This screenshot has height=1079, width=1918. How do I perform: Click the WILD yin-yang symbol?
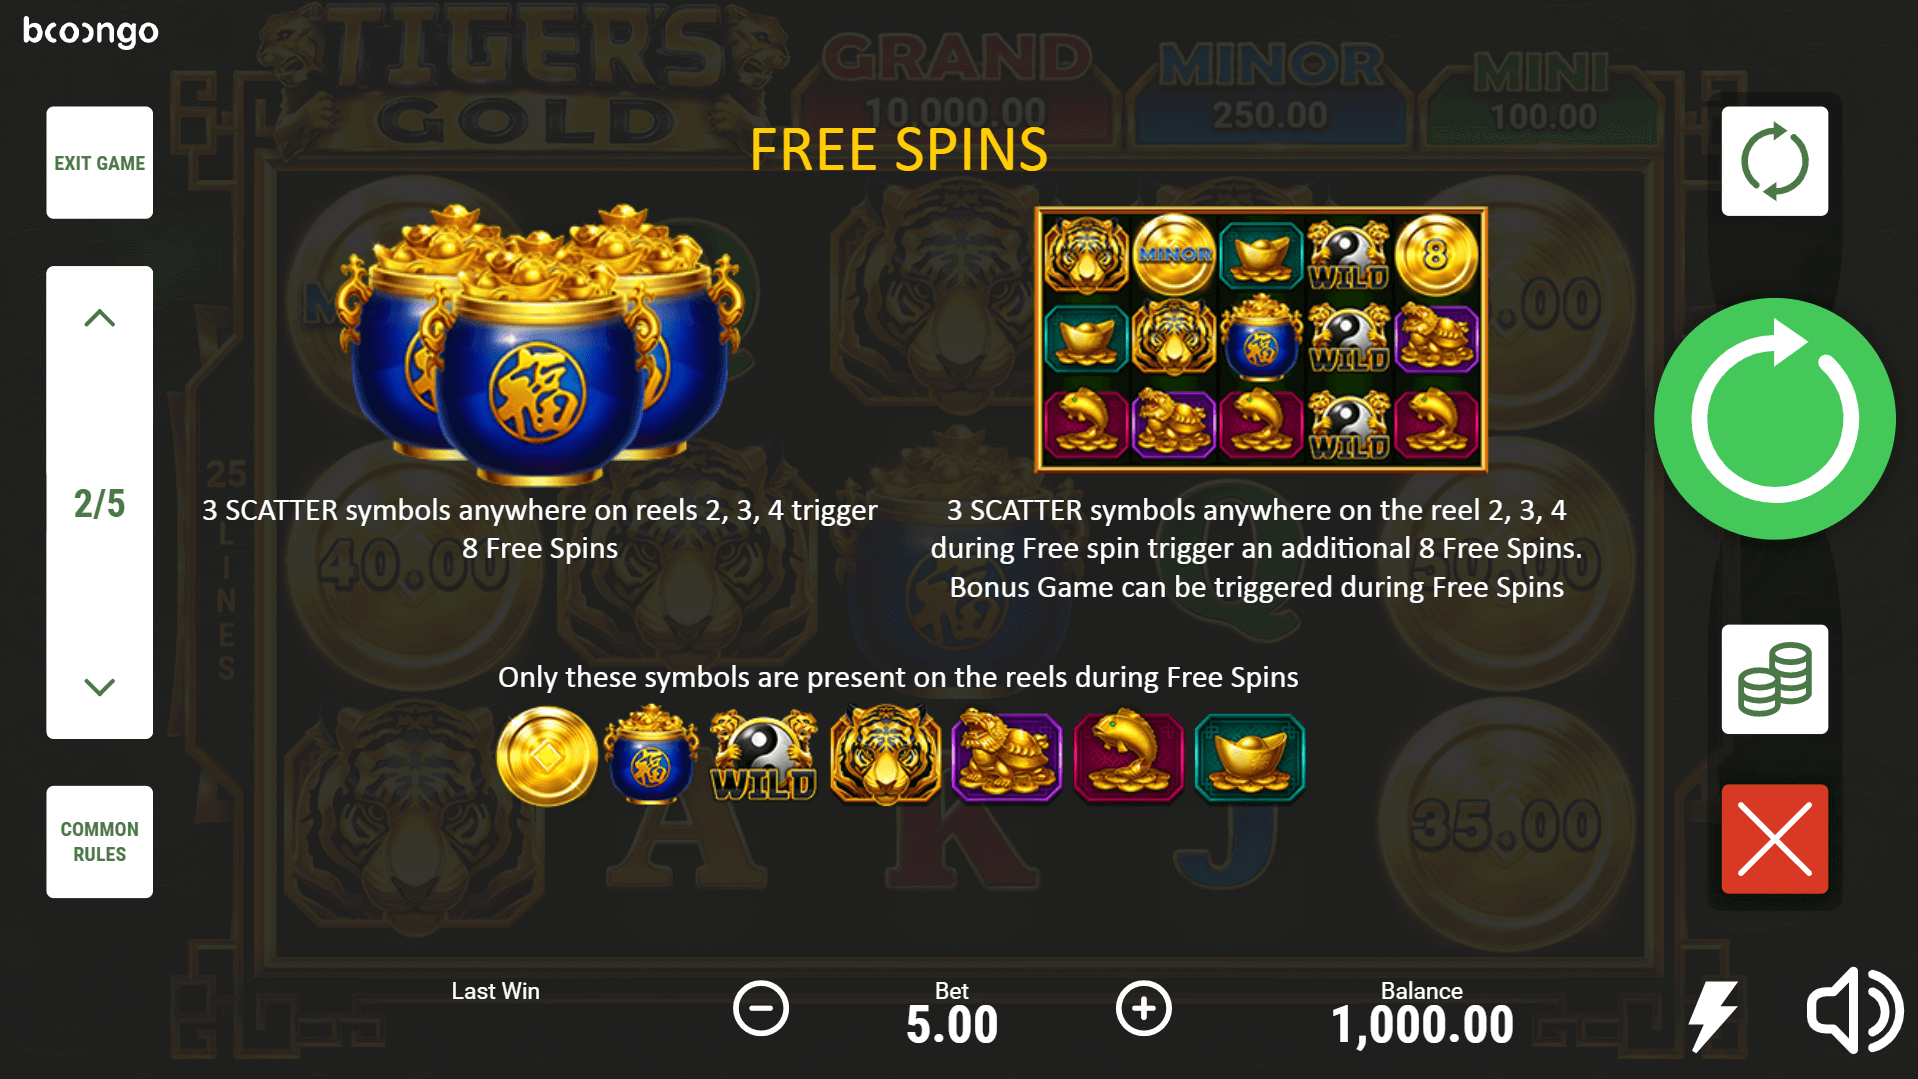[764, 757]
